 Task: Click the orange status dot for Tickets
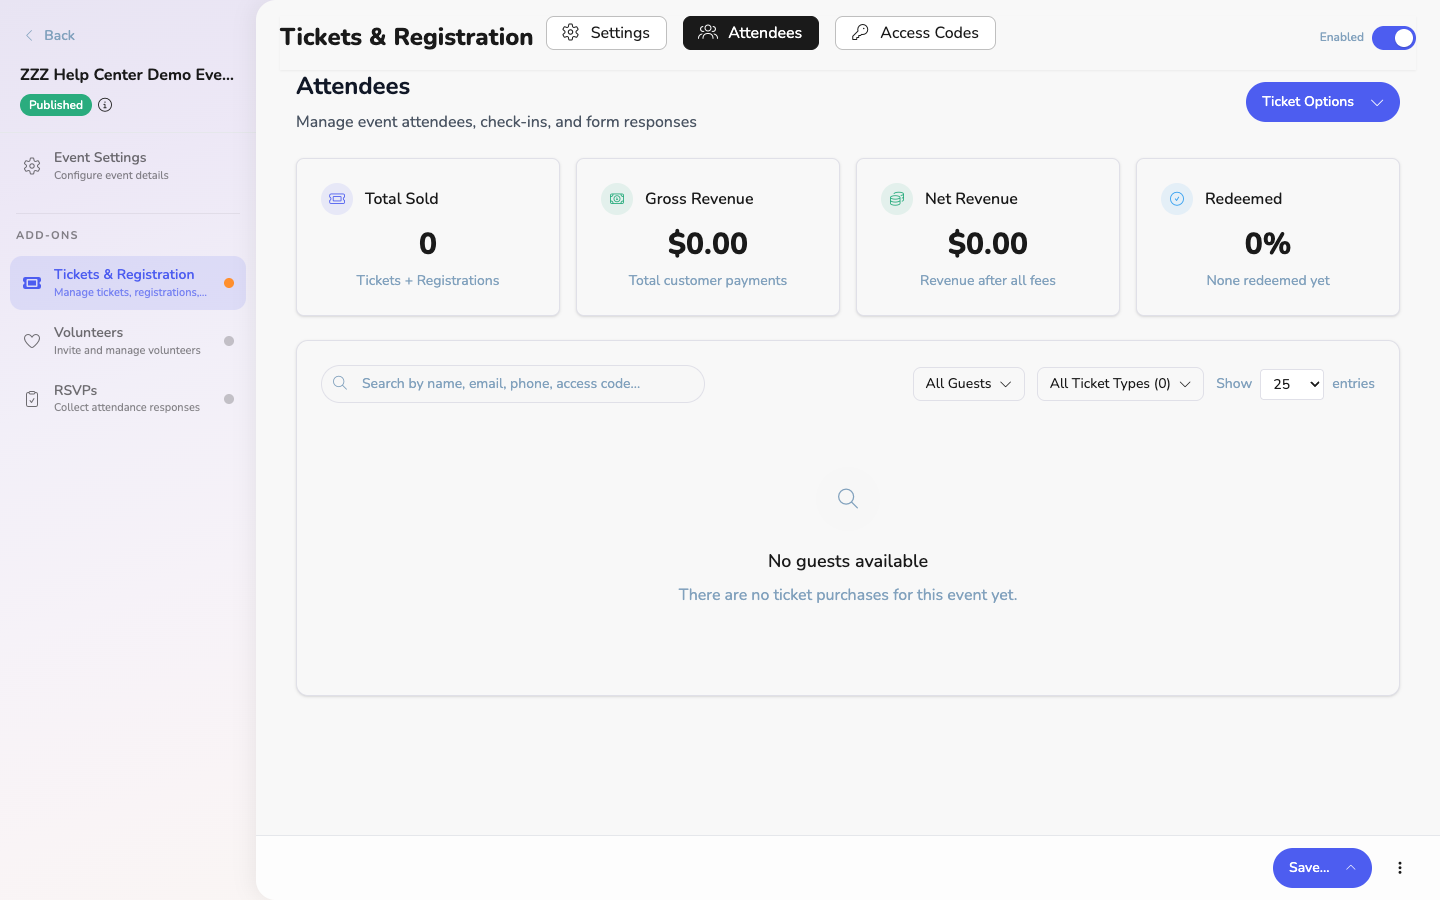229,283
